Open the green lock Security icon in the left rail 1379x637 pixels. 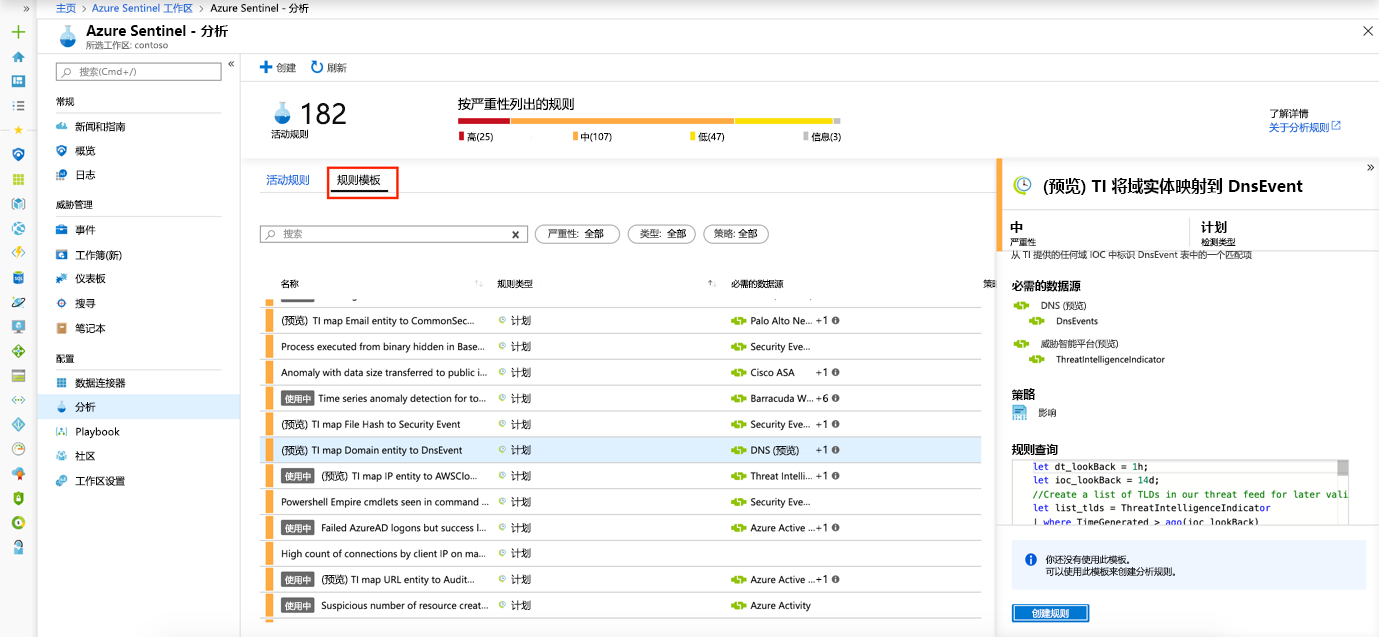tap(18, 497)
